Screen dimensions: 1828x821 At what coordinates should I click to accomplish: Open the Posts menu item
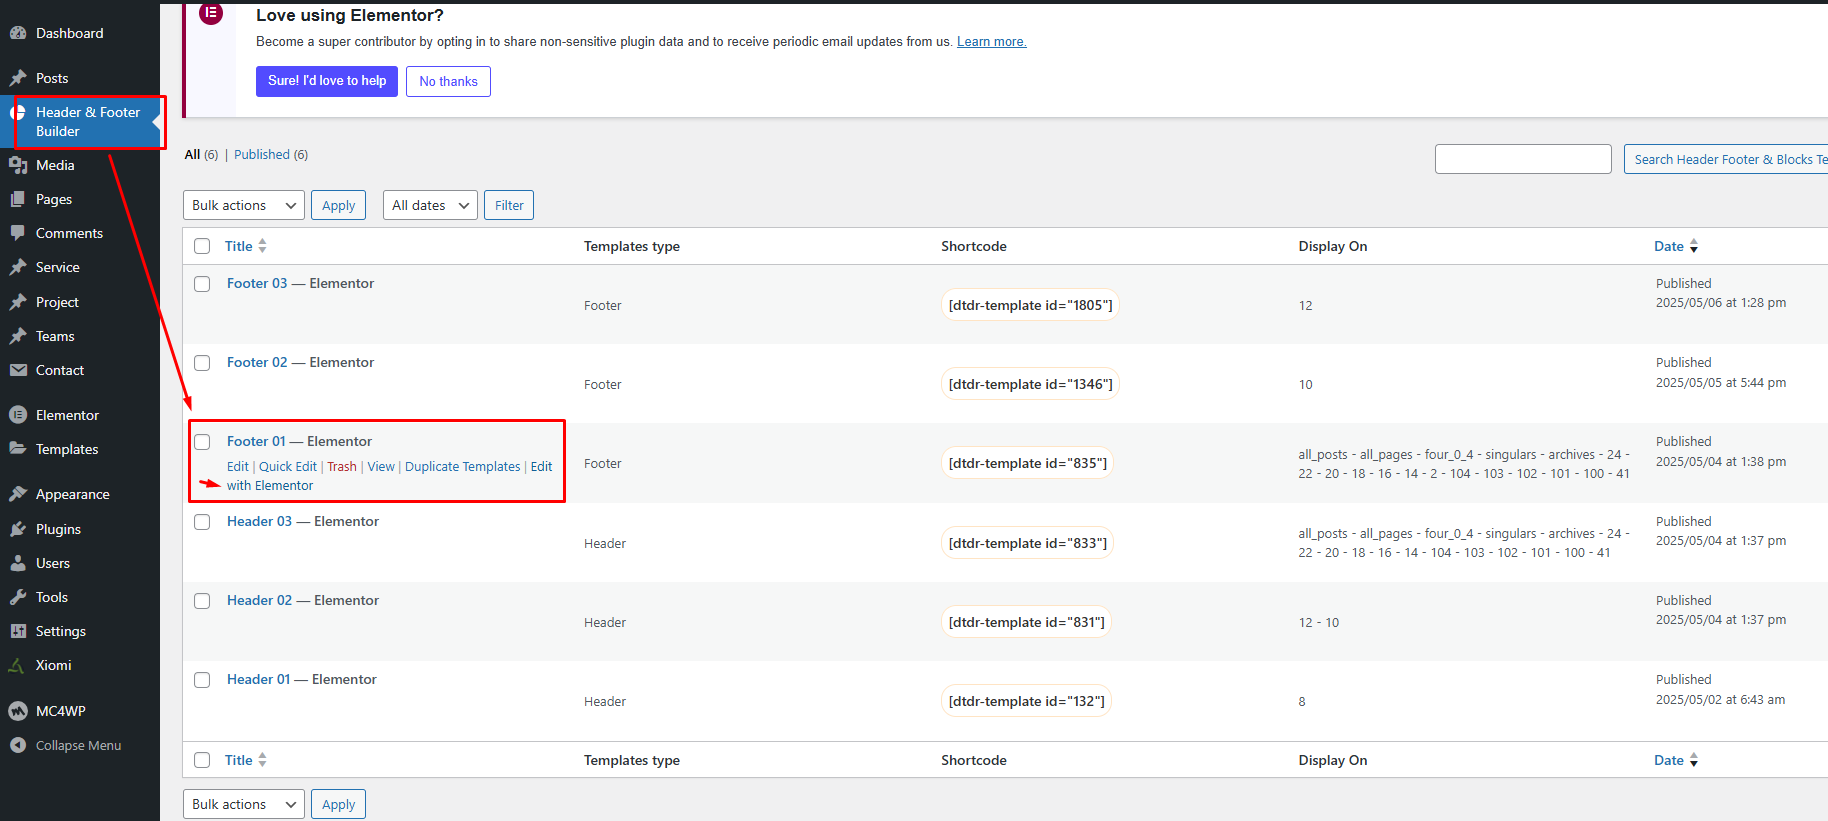(x=80, y=78)
